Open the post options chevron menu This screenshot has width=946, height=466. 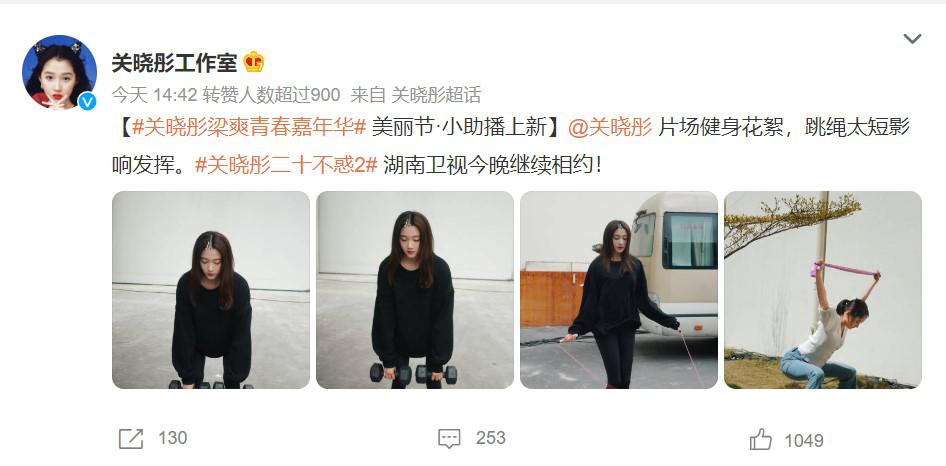(x=912, y=39)
